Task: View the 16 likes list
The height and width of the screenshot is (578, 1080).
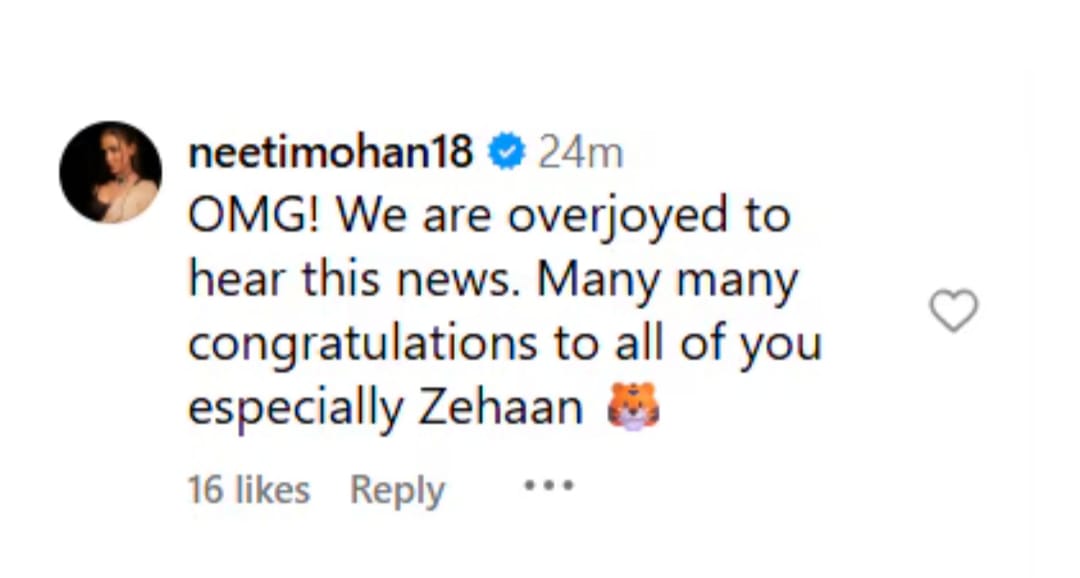Action: click(248, 490)
